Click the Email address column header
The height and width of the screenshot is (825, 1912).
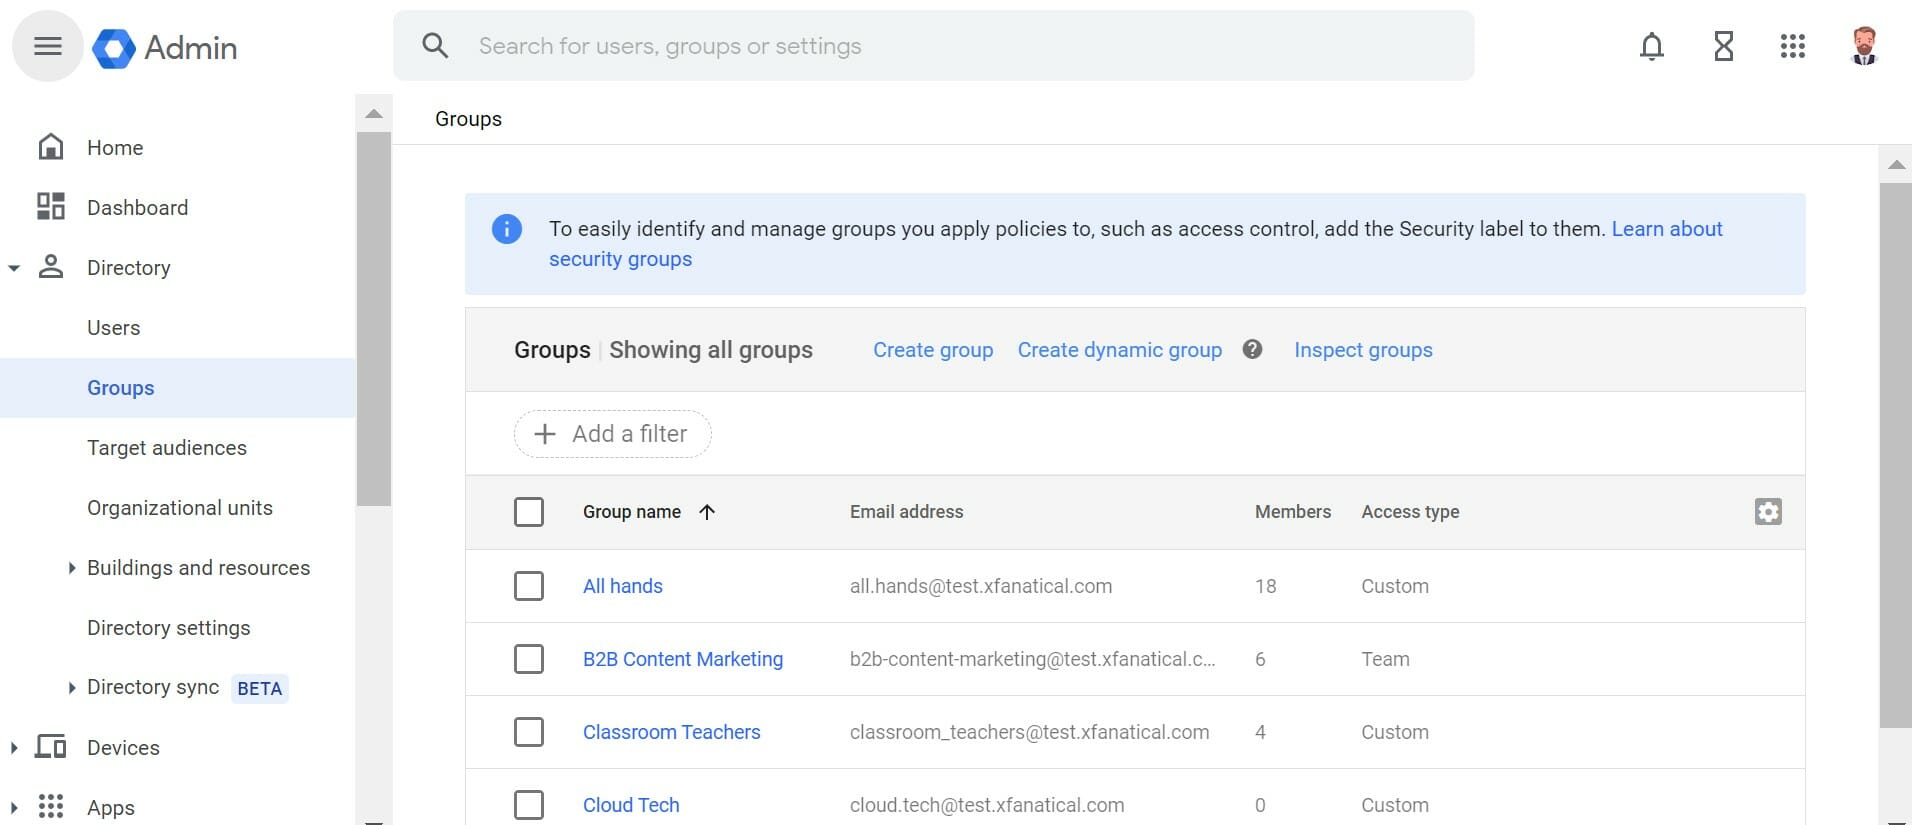pyautogui.click(x=907, y=512)
